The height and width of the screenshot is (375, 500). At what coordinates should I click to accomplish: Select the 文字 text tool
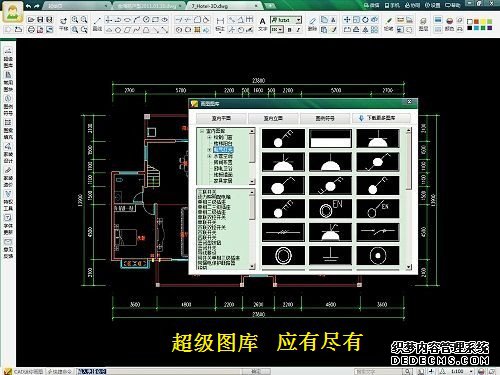[262, 25]
